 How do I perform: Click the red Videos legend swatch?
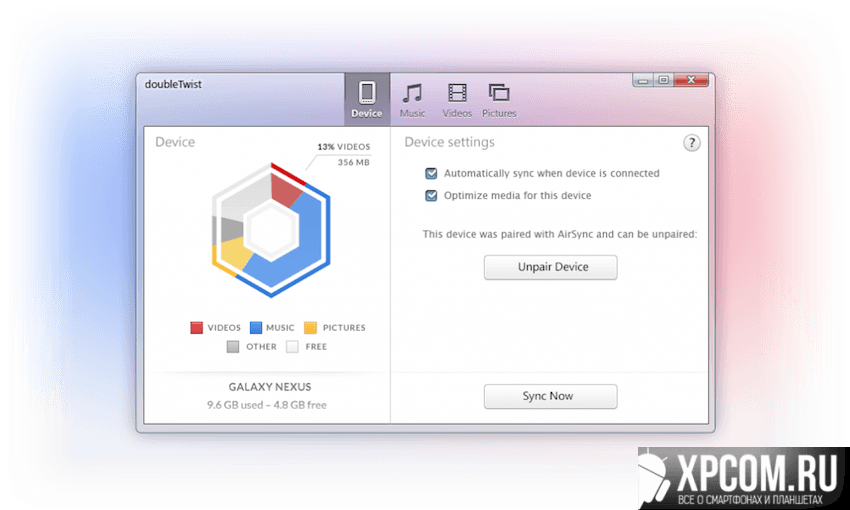pos(197,328)
